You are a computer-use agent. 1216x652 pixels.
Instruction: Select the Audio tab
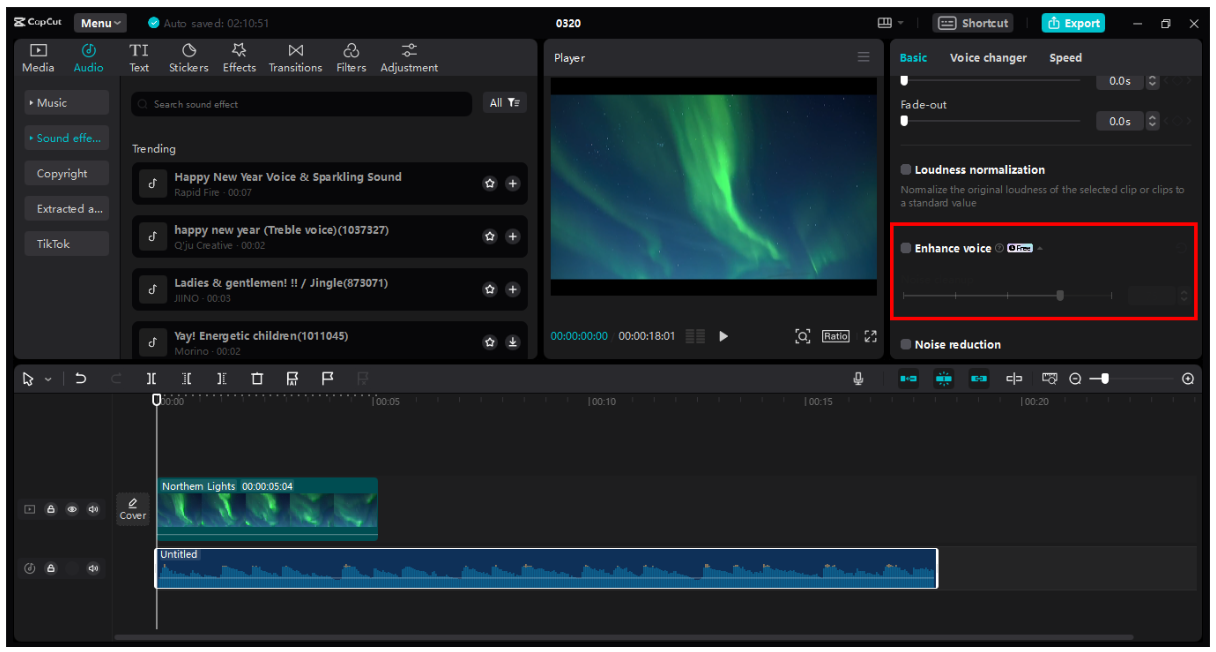(x=89, y=58)
